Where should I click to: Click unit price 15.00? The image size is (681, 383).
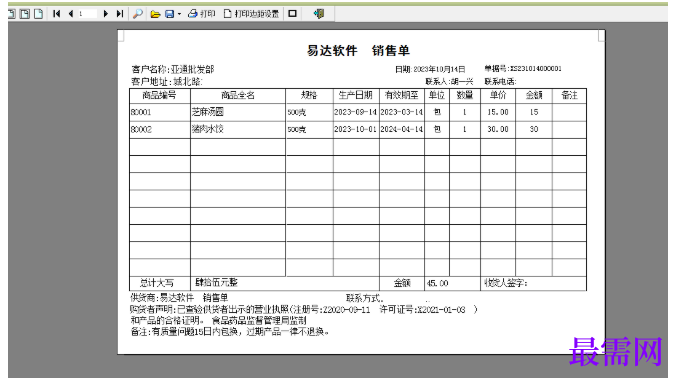(498, 112)
